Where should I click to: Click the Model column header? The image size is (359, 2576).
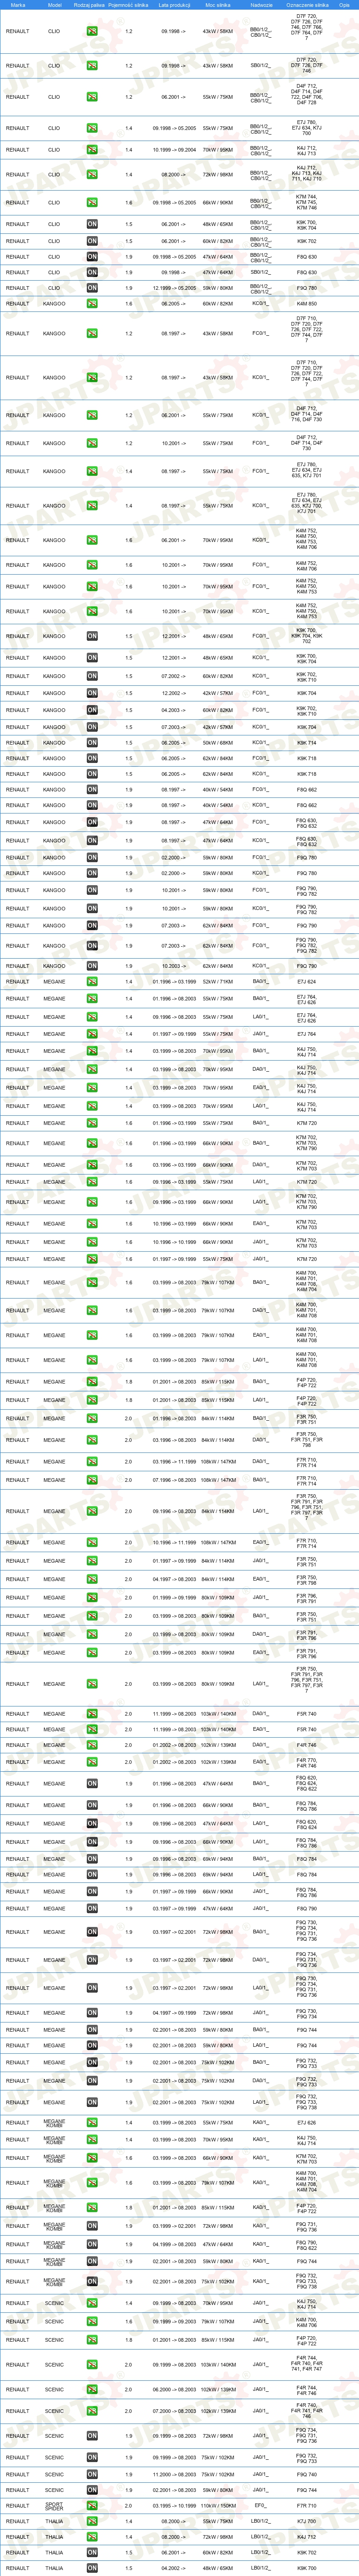54,5
